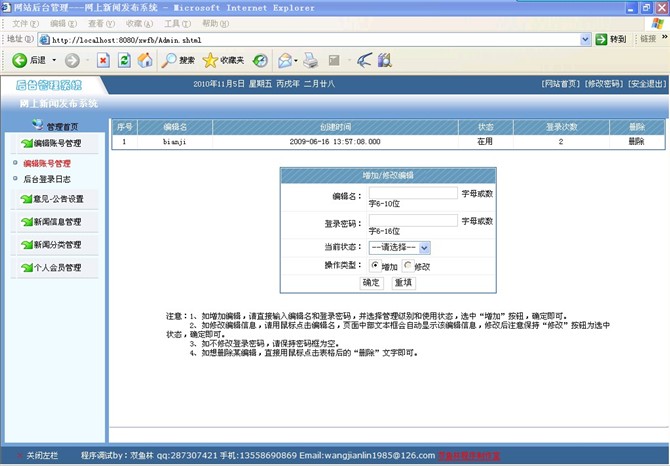Click the browser address URL field

[x=315, y=40]
